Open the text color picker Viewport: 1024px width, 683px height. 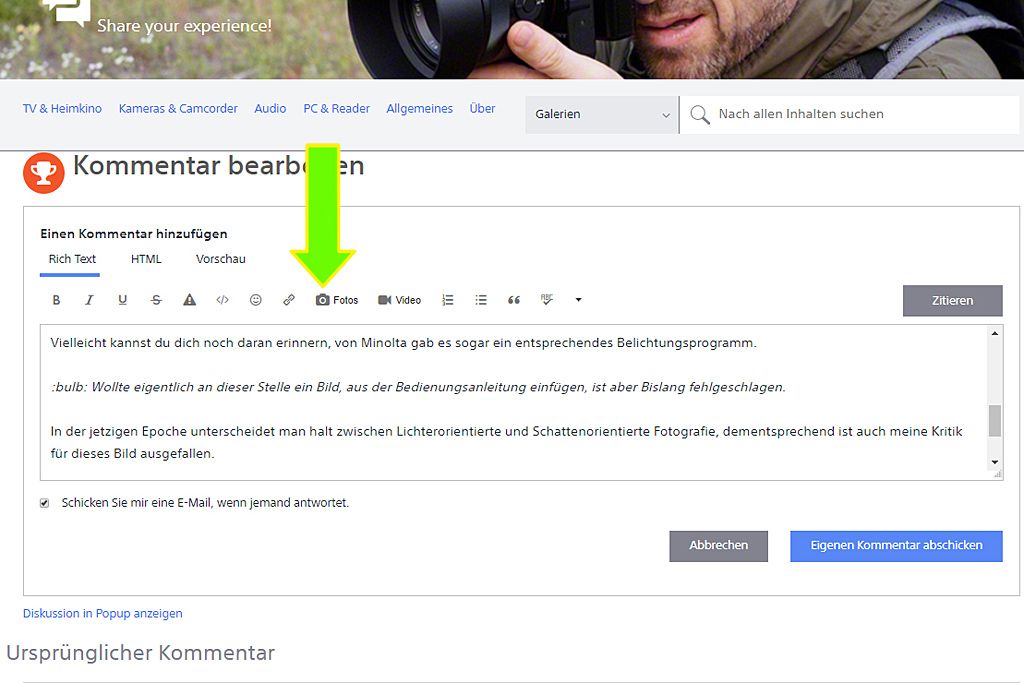coord(189,299)
